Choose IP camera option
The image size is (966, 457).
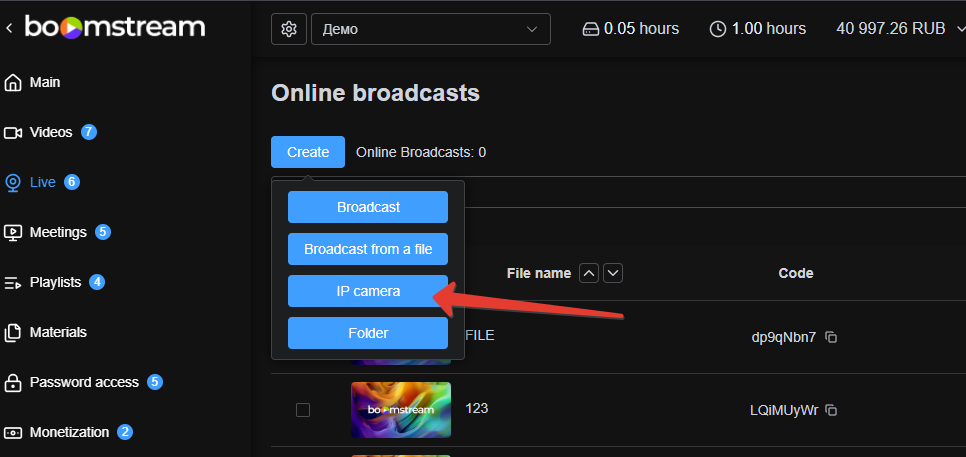368,291
